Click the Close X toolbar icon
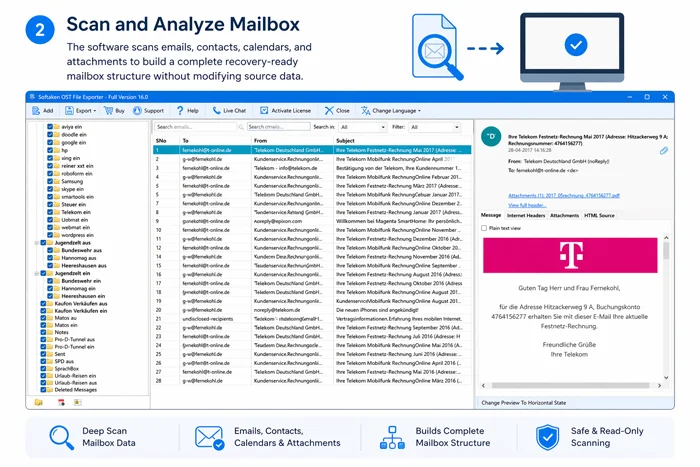The image size is (700, 467). [x=329, y=110]
